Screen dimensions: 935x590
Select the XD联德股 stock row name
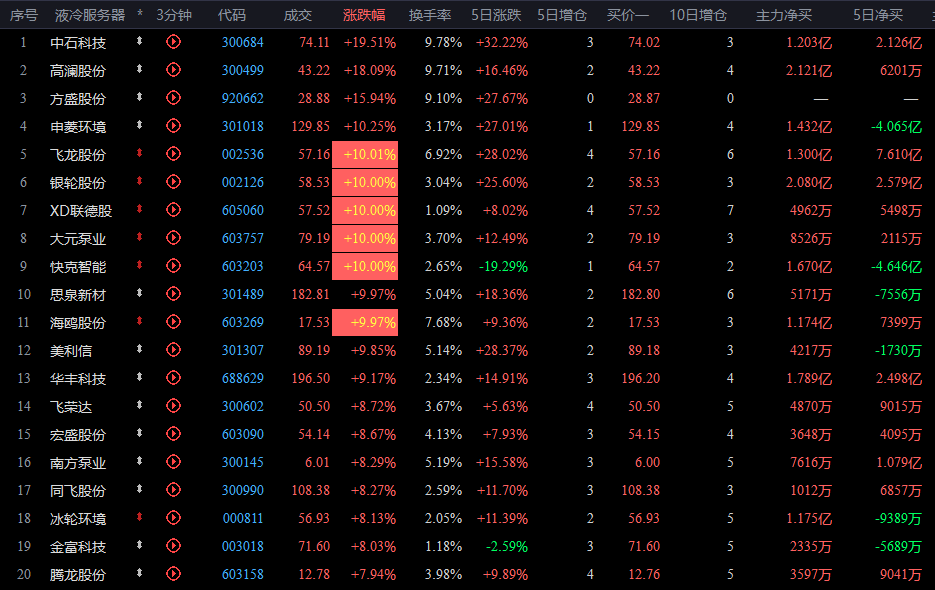(x=81, y=211)
